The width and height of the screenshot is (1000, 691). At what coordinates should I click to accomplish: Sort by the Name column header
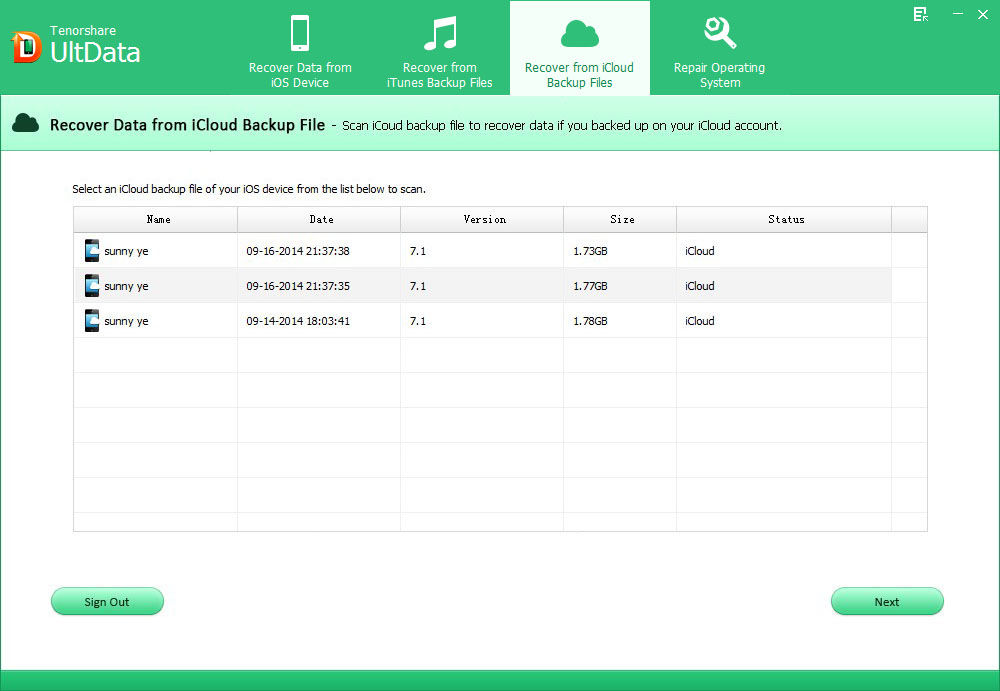coord(156,219)
